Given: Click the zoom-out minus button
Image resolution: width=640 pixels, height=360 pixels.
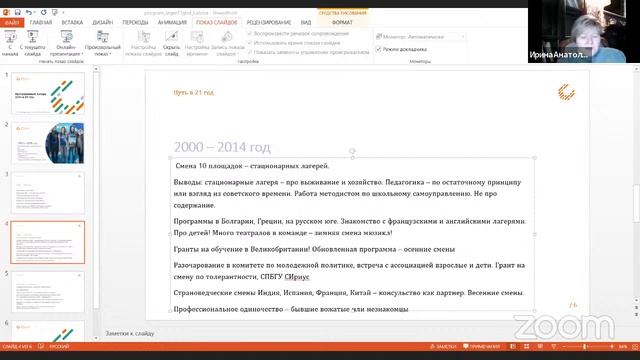Looking at the screenshot, I should 564,347.
